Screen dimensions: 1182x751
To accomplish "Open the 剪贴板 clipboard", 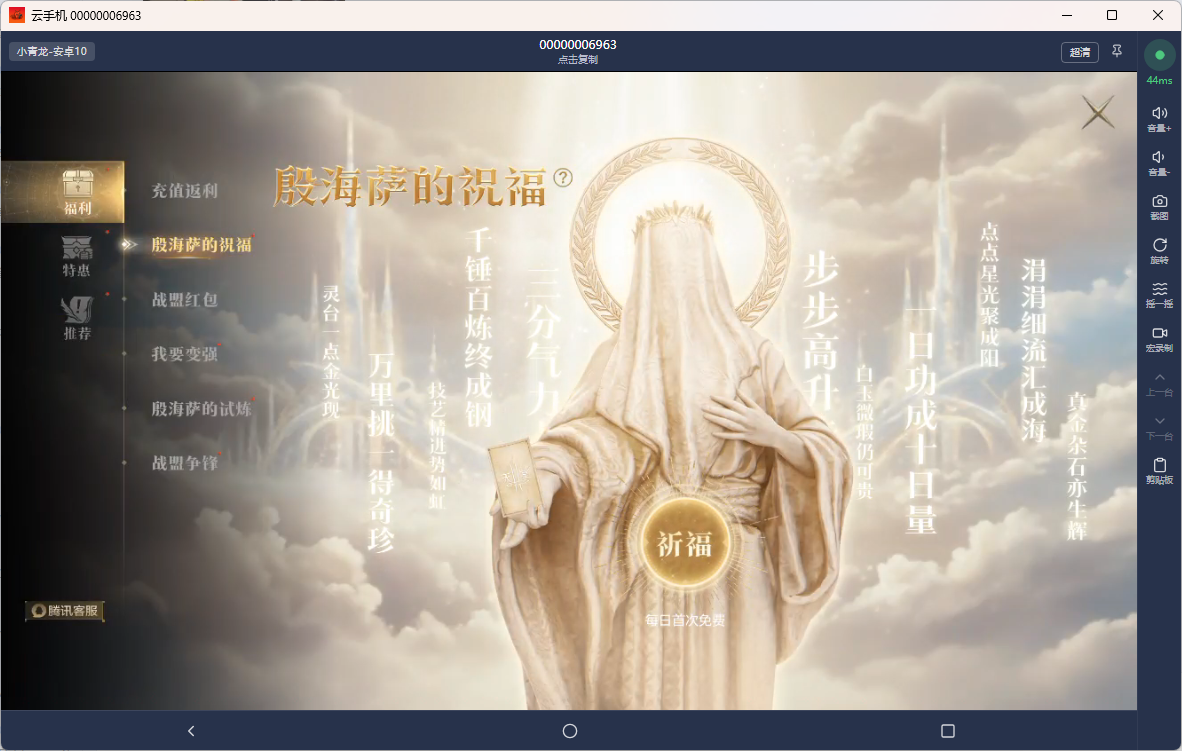I will [x=1159, y=471].
